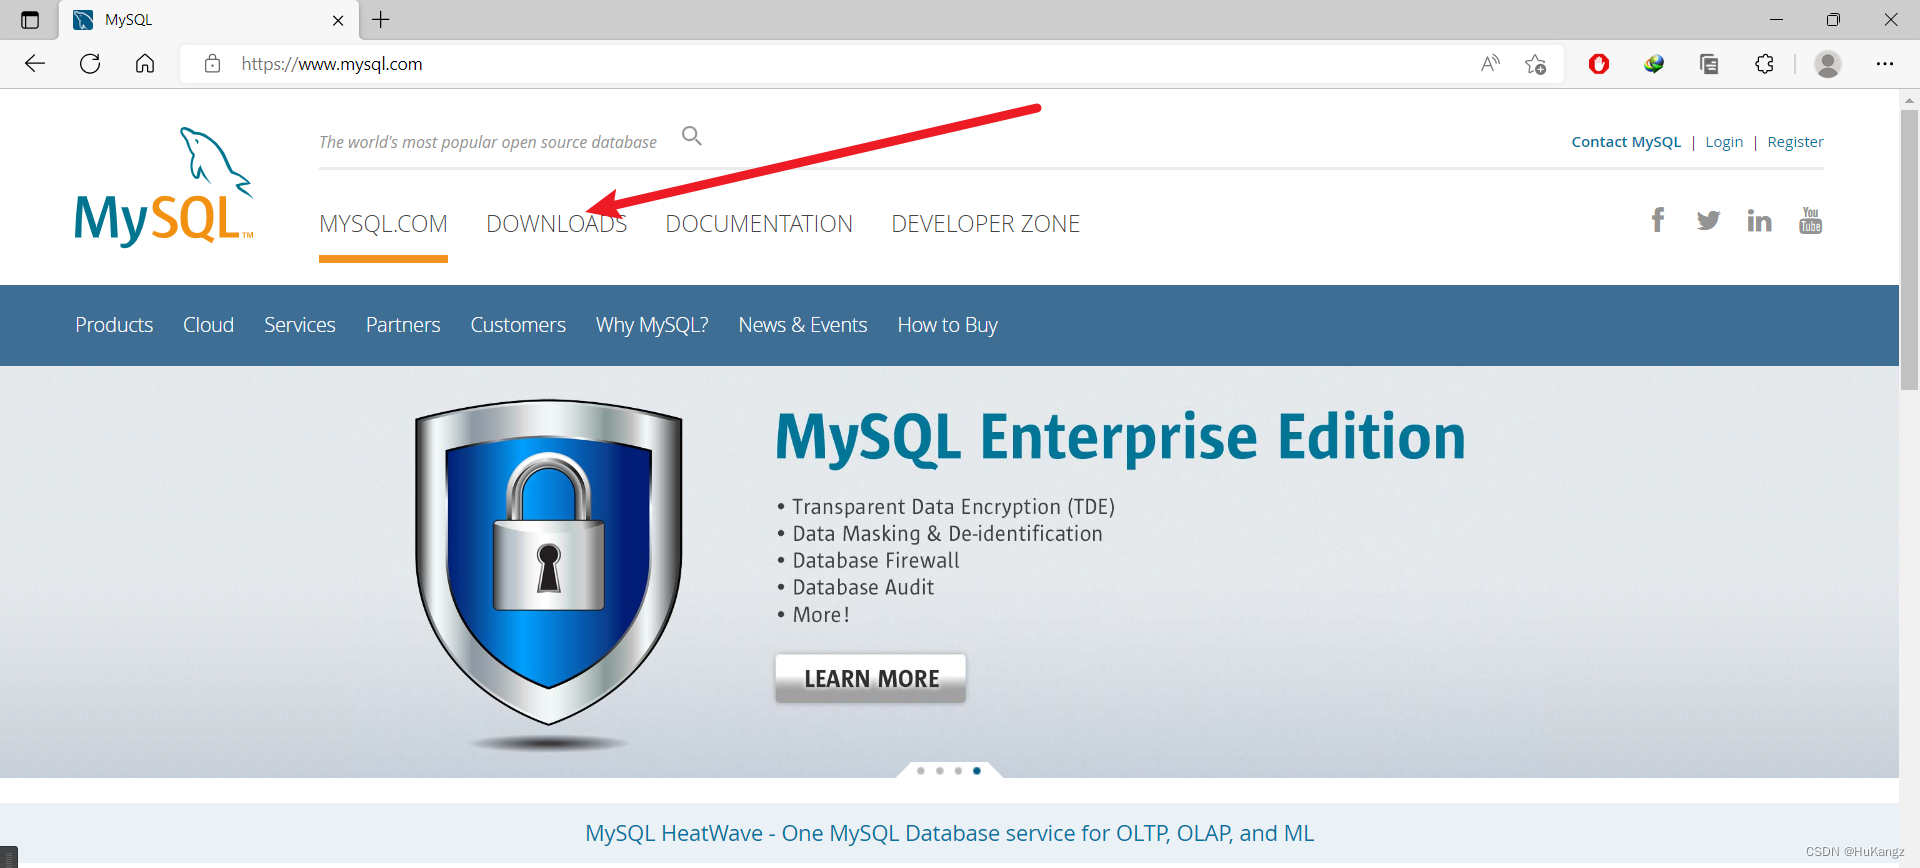Open the browser Settings and more menu

coord(1885,64)
